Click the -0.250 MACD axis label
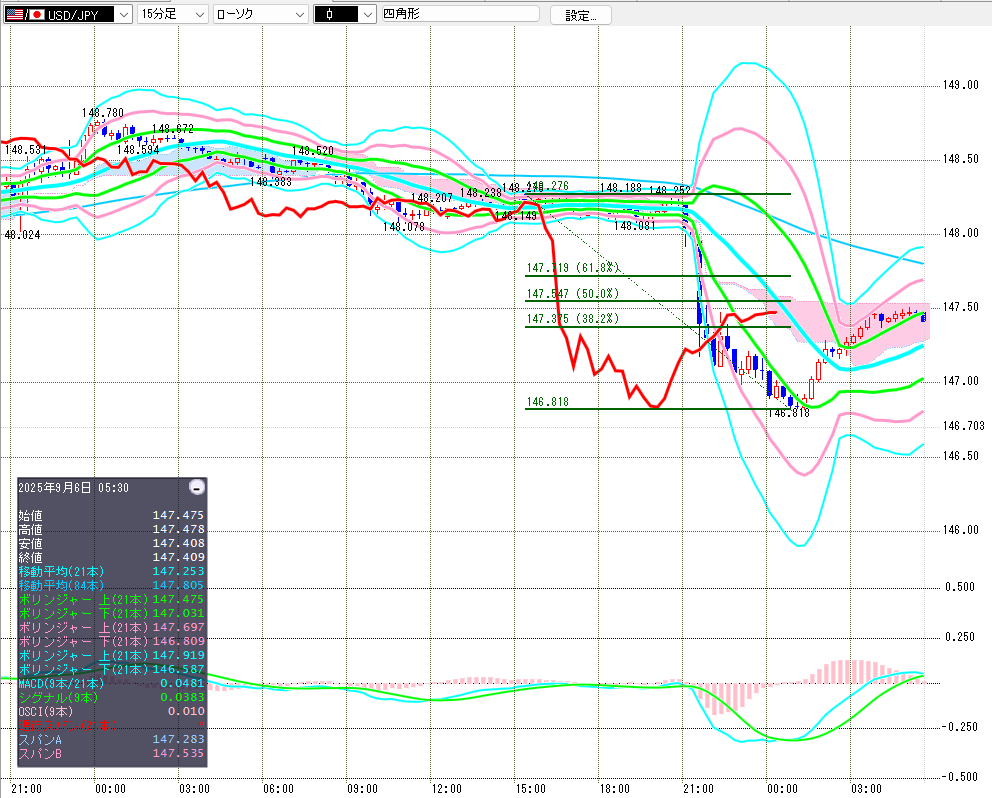Viewport: 992px width, 798px height. [960, 727]
